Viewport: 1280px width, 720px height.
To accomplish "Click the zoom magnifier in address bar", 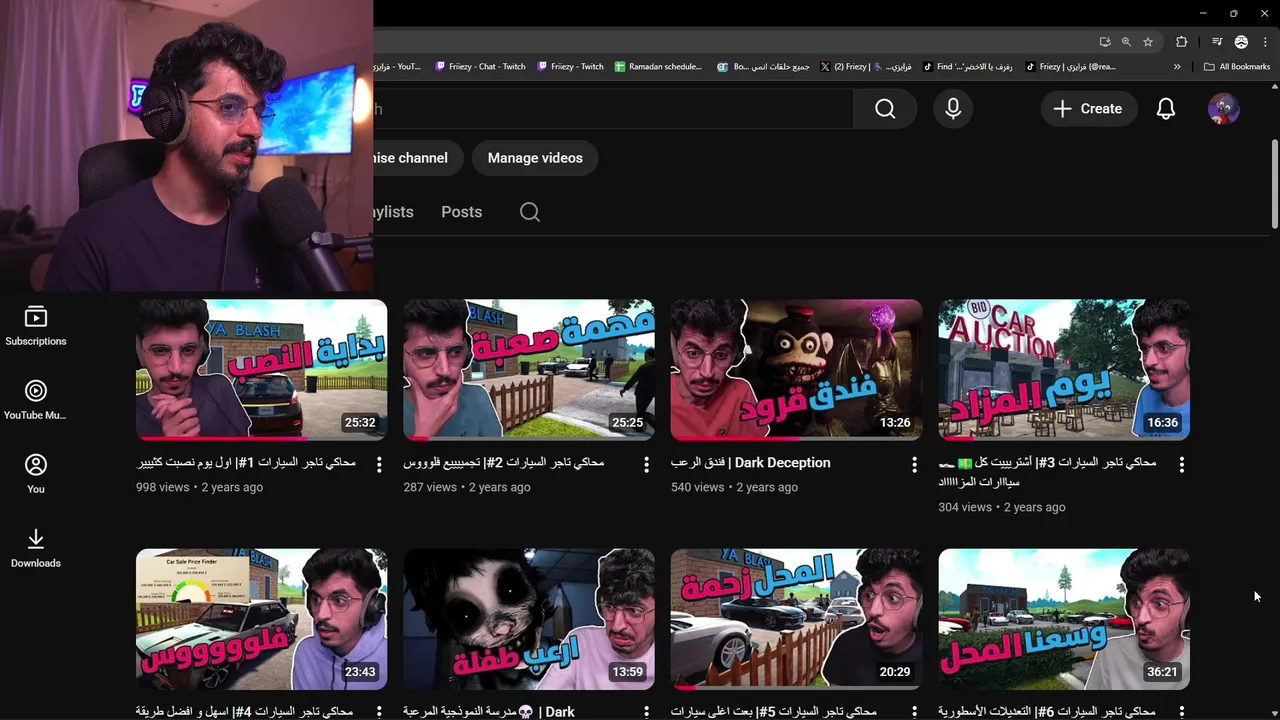I will click(x=1126, y=42).
